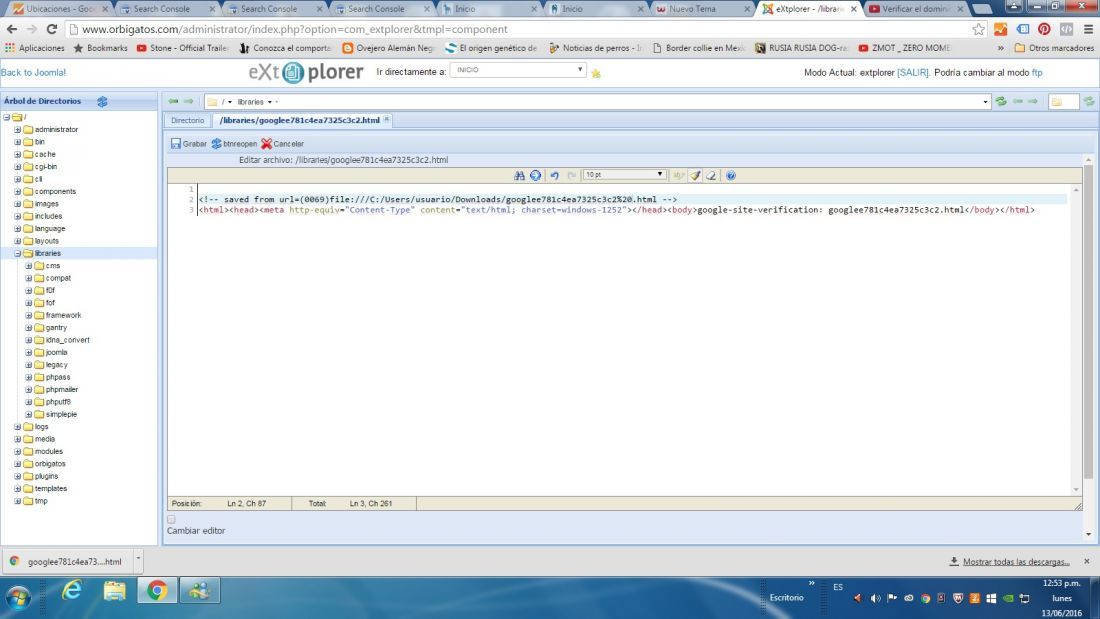
Task: Open the editor search binoculars tool
Action: [x=519, y=175]
